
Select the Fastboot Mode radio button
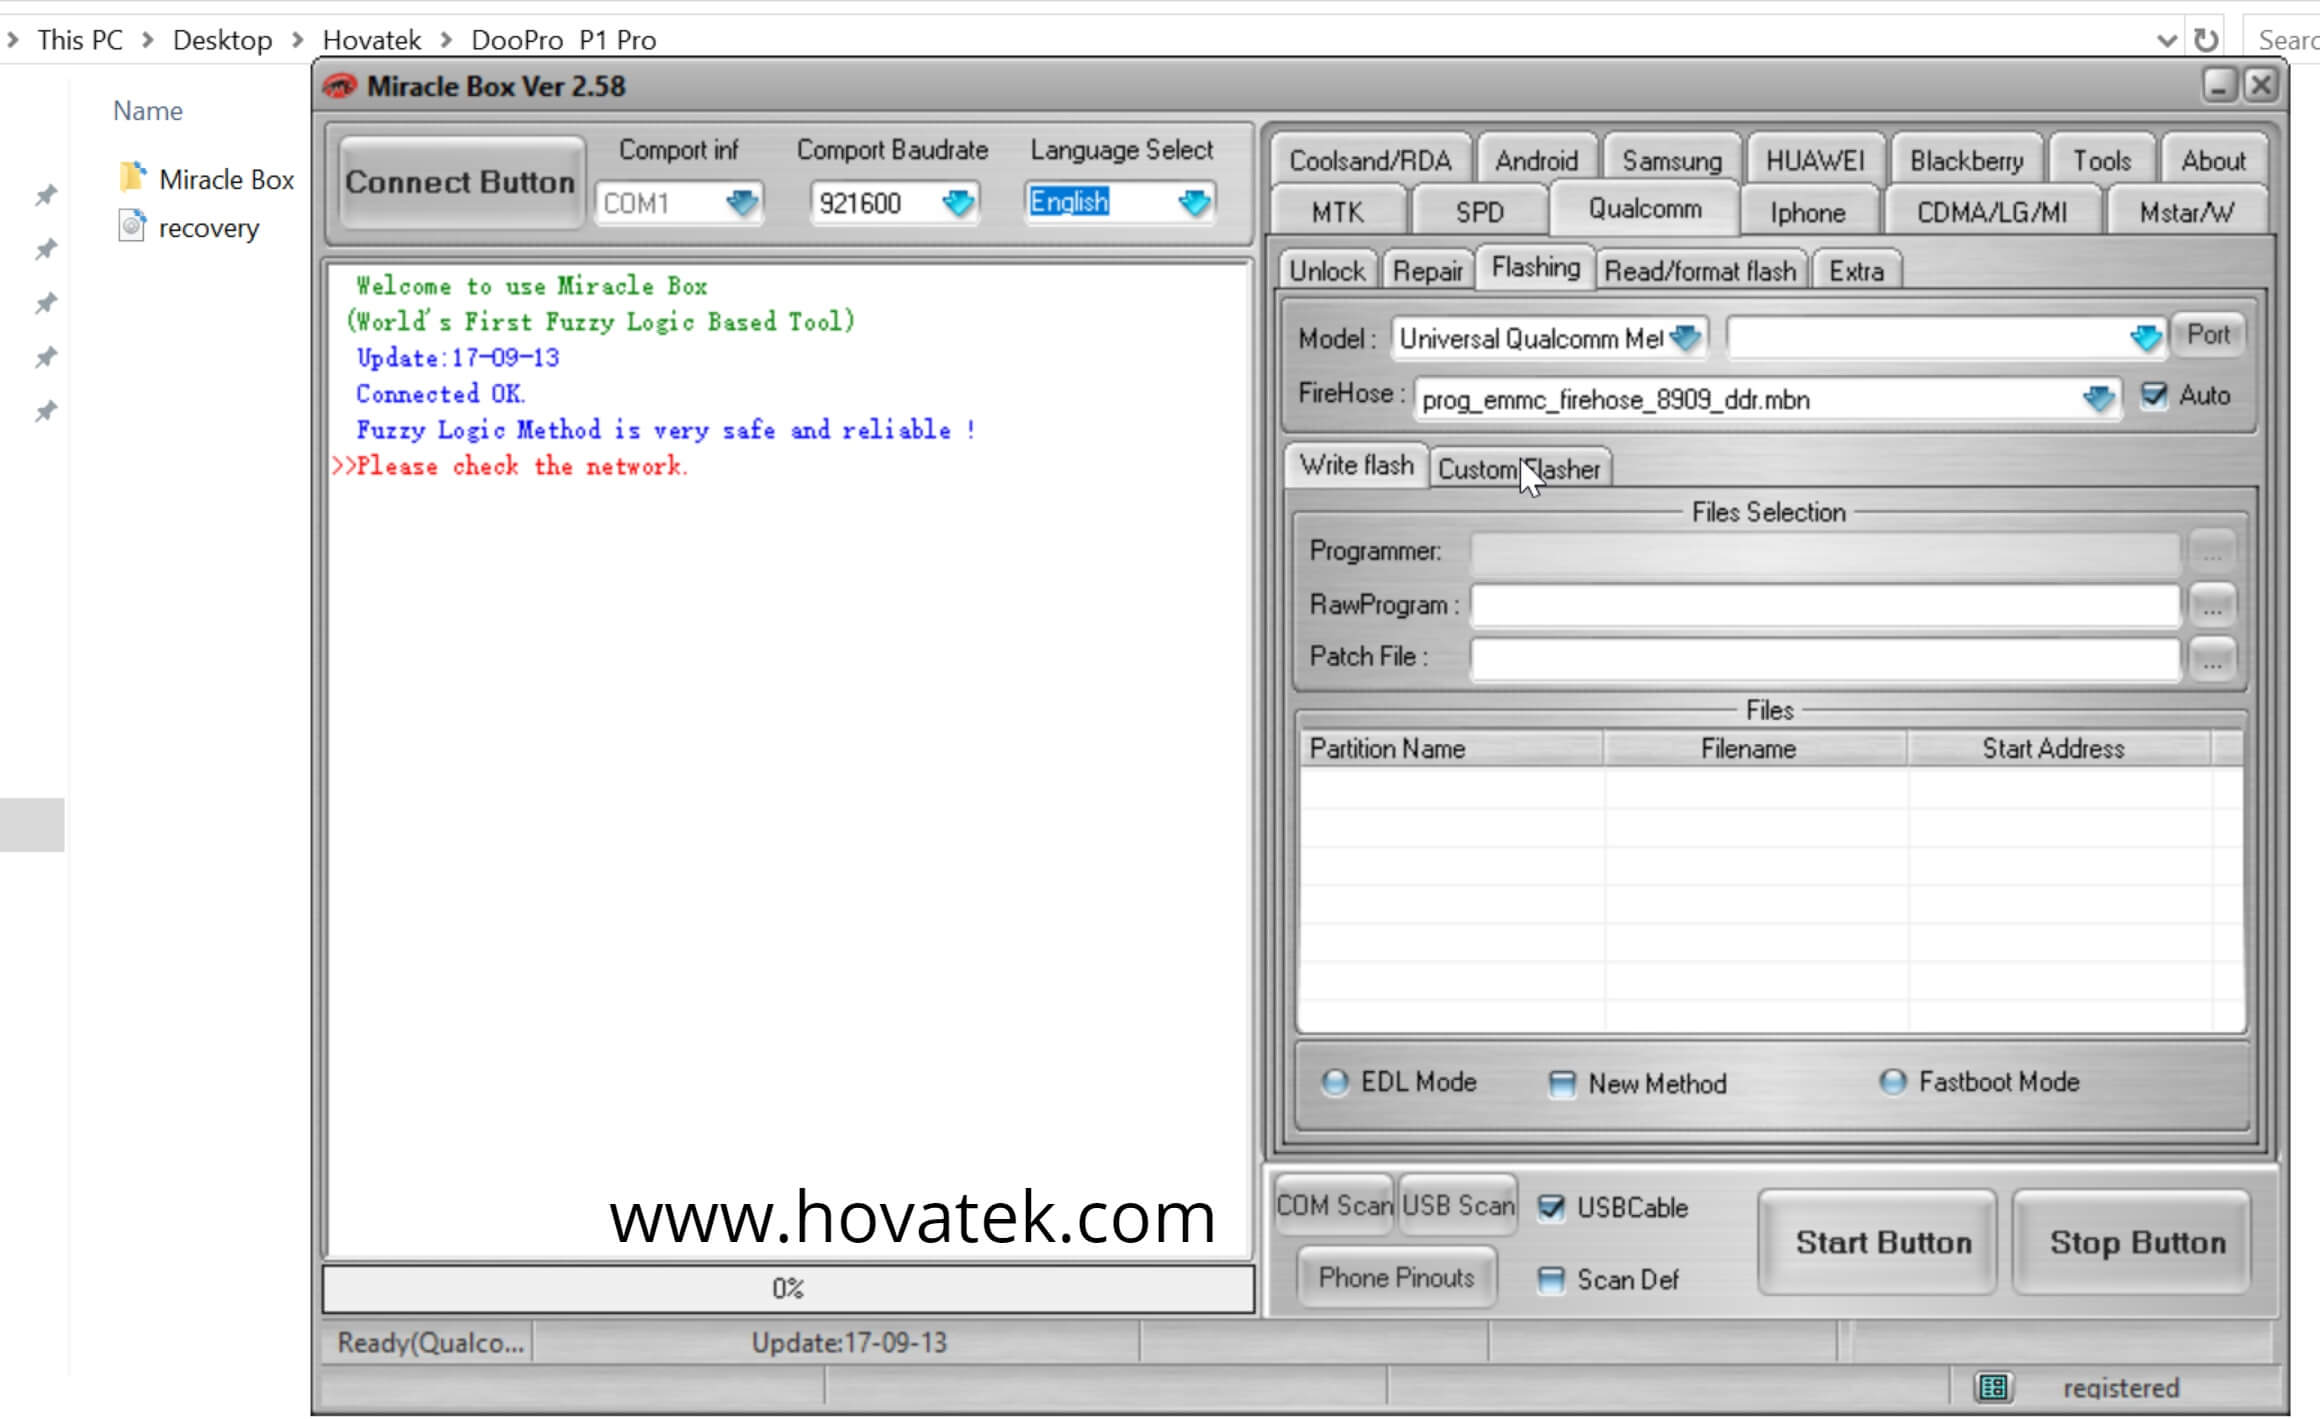click(1893, 1081)
